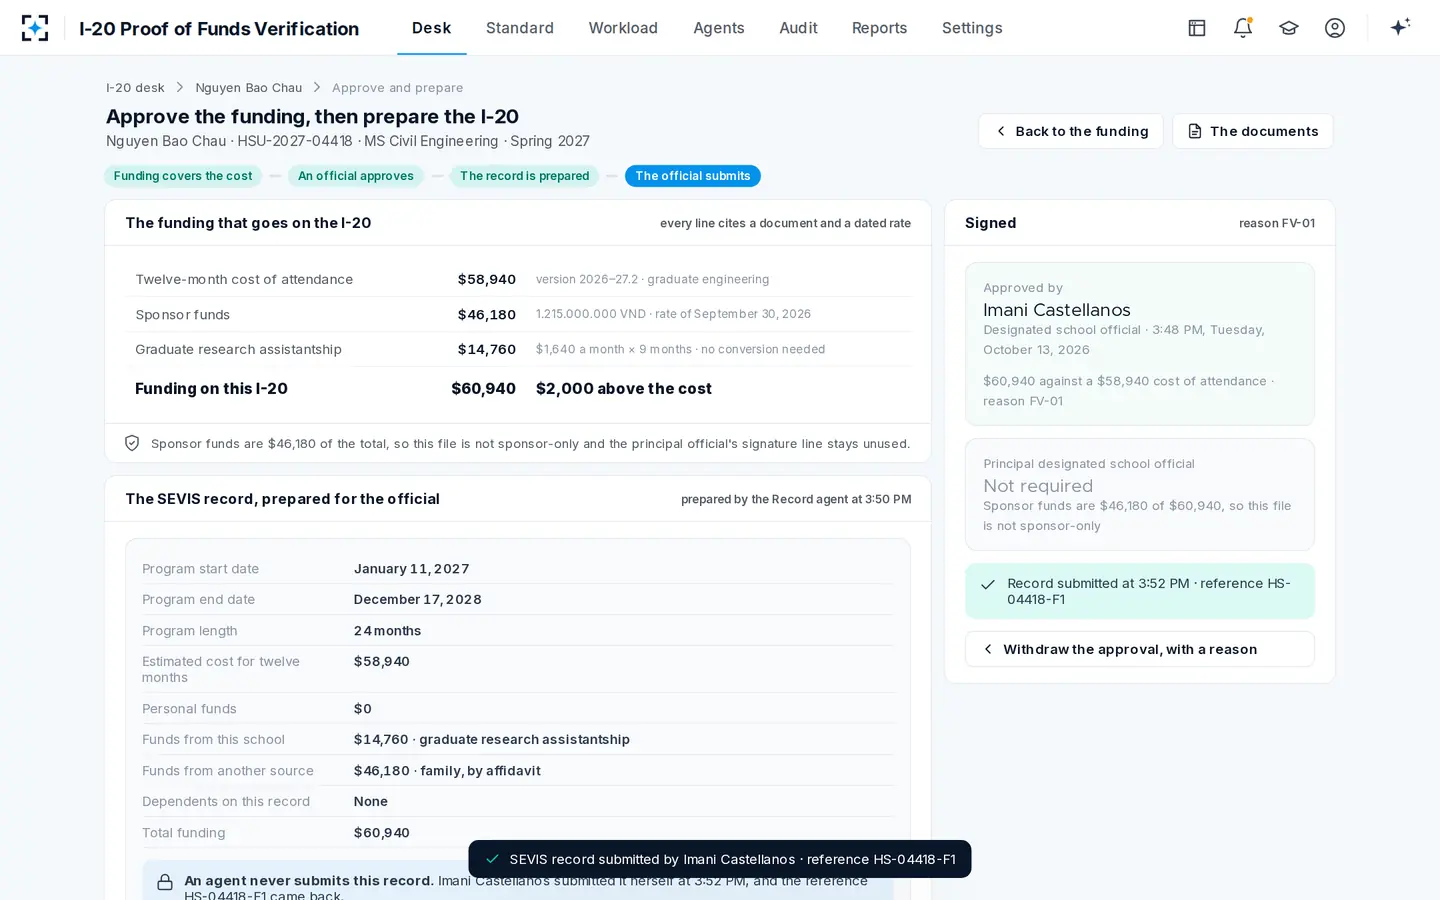Open the notifications bell
Screen dimensions: 1440x900
click(x=1243, y=28)
